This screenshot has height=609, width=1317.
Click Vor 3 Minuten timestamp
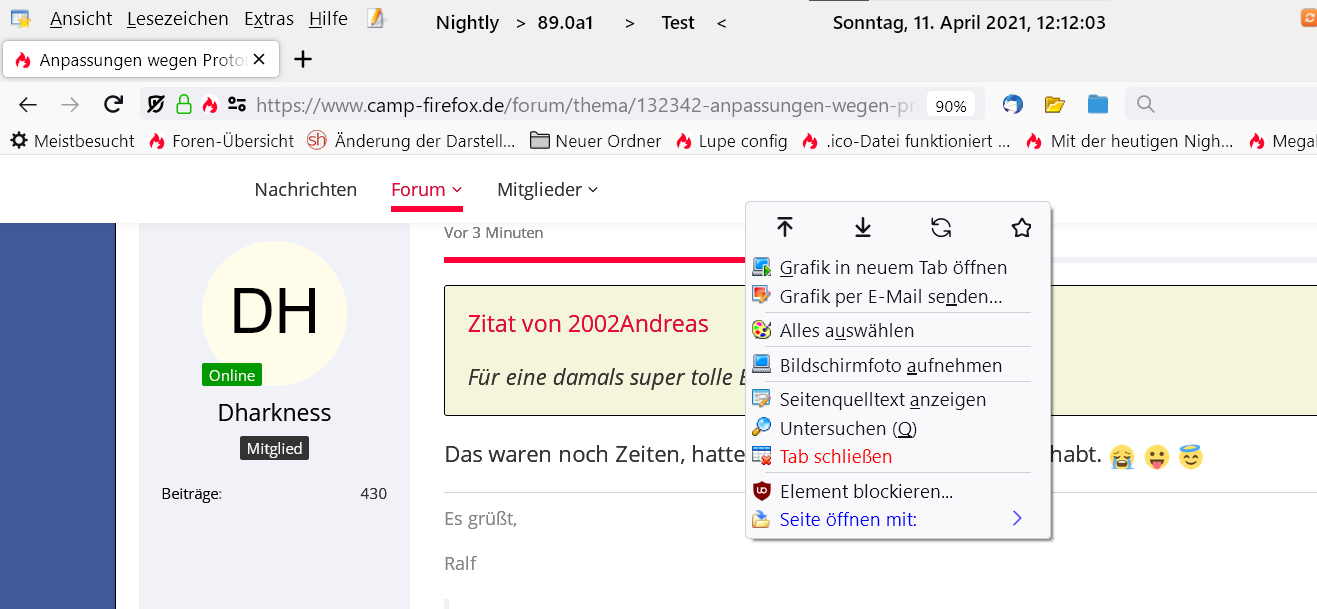494,232
